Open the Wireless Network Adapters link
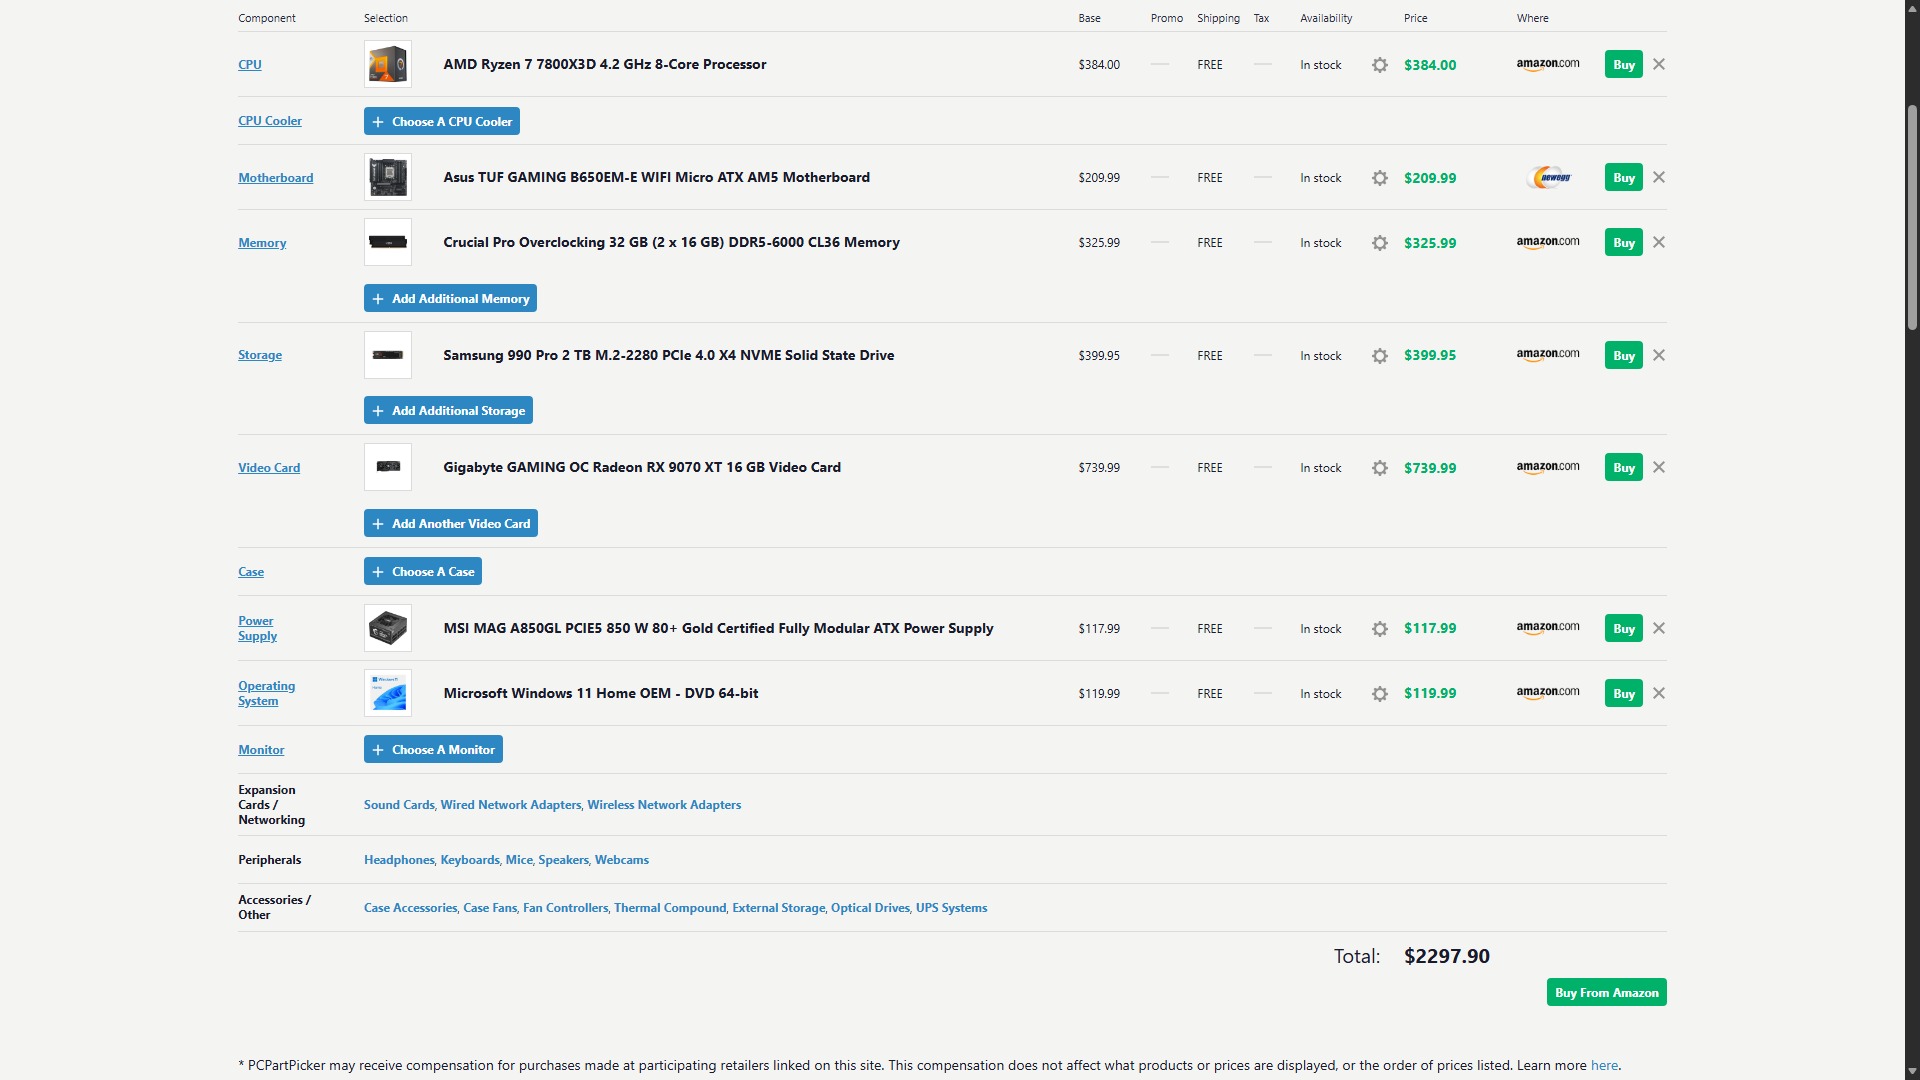Screen dimensions: 1920x1080 coord(663,805)
